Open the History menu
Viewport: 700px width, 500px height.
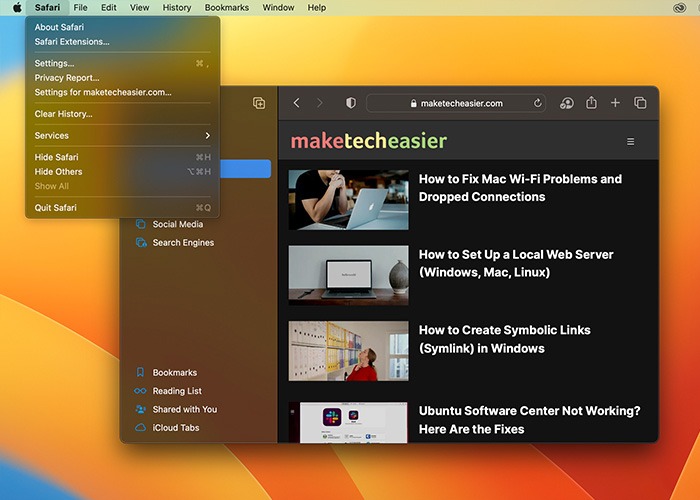tap(176, 8)
